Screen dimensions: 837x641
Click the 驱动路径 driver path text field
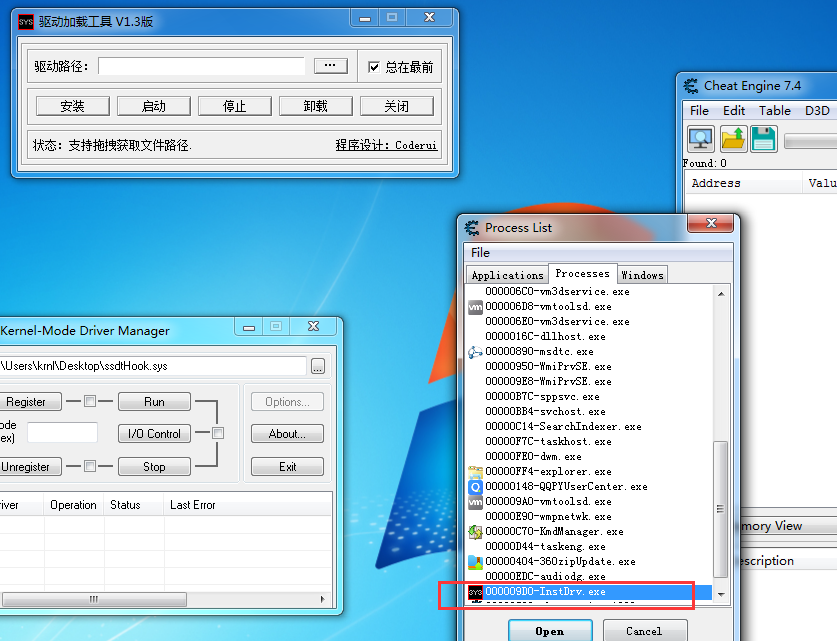pos(201,66)
